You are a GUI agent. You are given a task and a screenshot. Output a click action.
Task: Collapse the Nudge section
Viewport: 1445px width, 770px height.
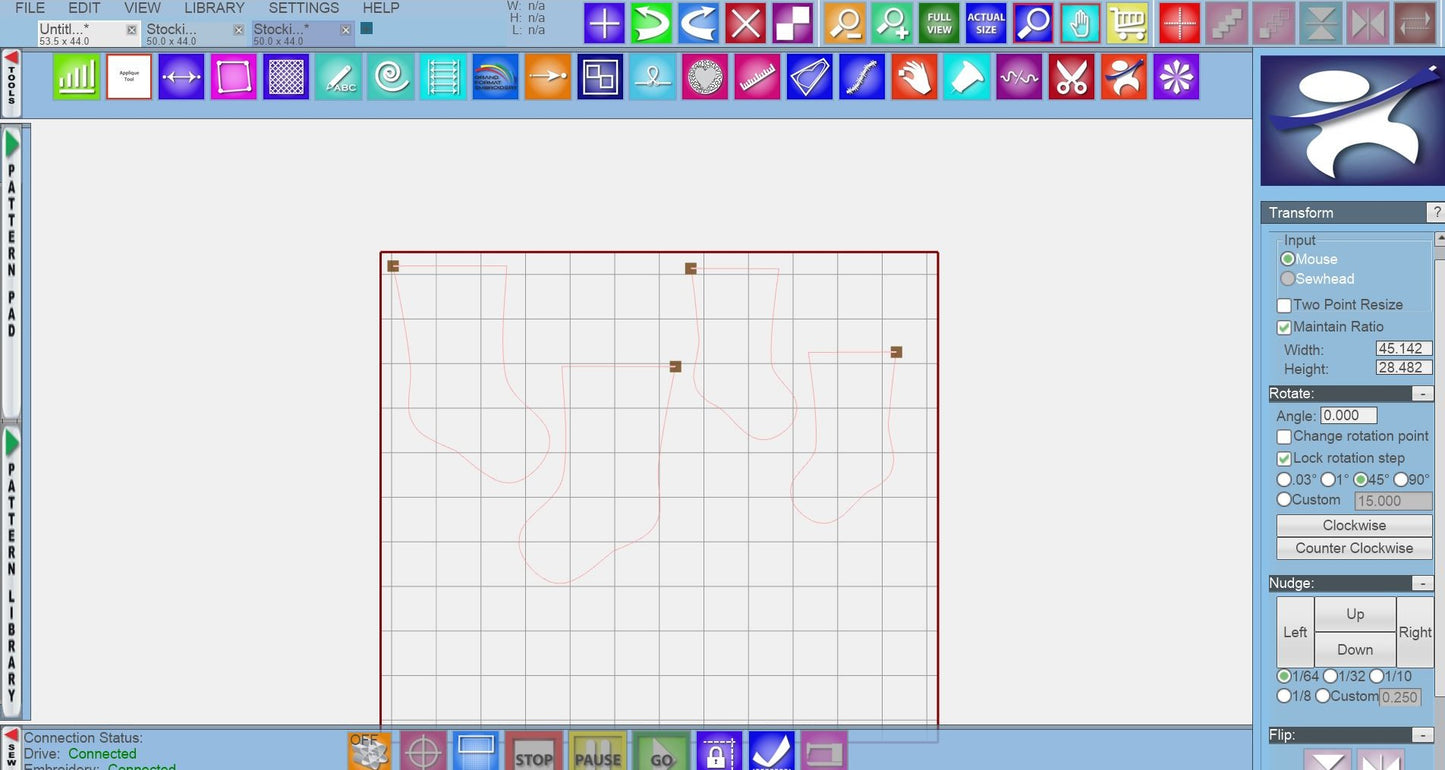point(1421,583)
